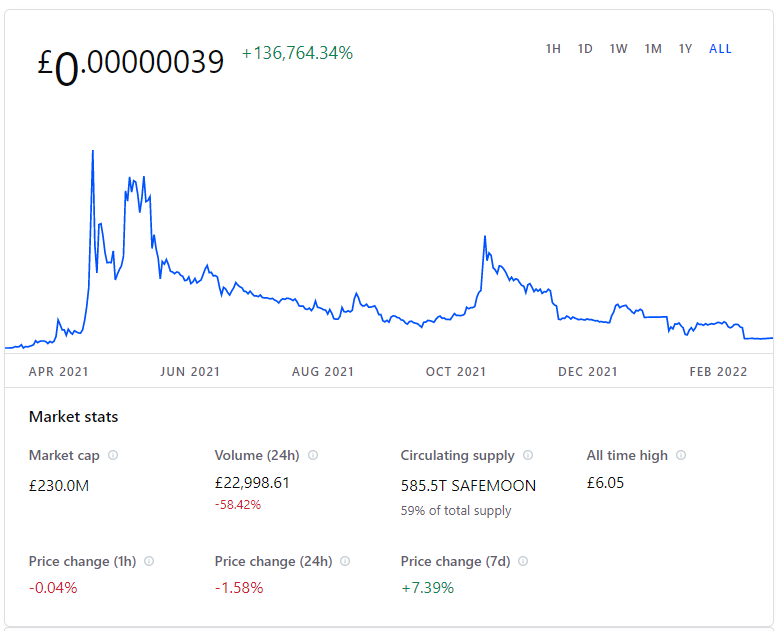
Task: Open the Price change (1h) info icon
Action: pyautogui.click(x=149, y=561)
